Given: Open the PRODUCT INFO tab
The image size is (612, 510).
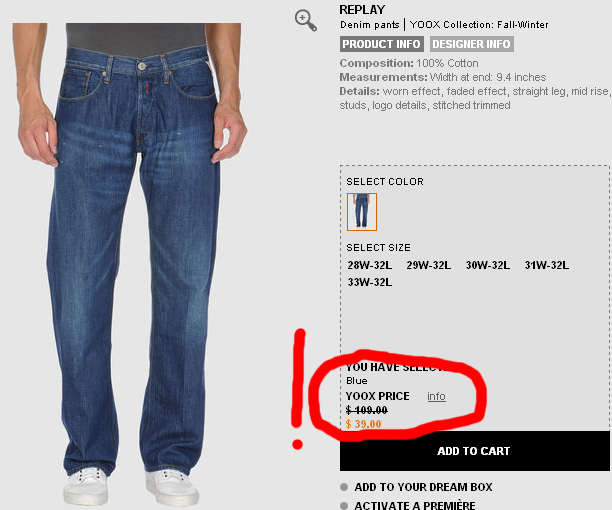Looking at the screenshot, I should (381, 44).
